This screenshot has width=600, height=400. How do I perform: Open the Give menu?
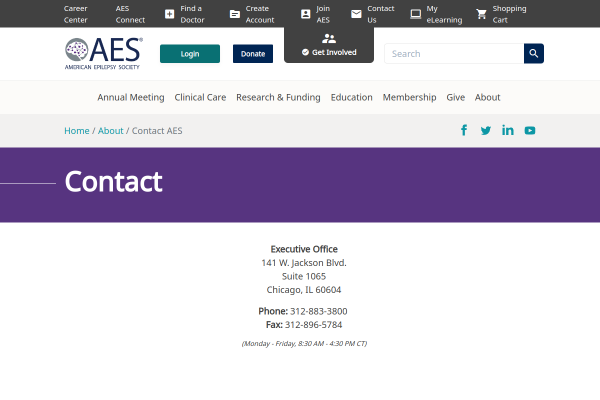click(x=455, y=97)
